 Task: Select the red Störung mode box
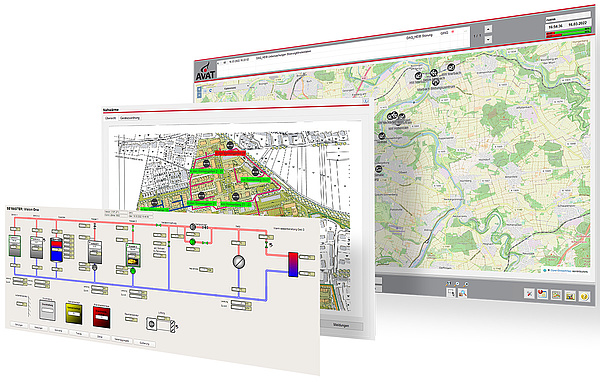tap(101, 316)
